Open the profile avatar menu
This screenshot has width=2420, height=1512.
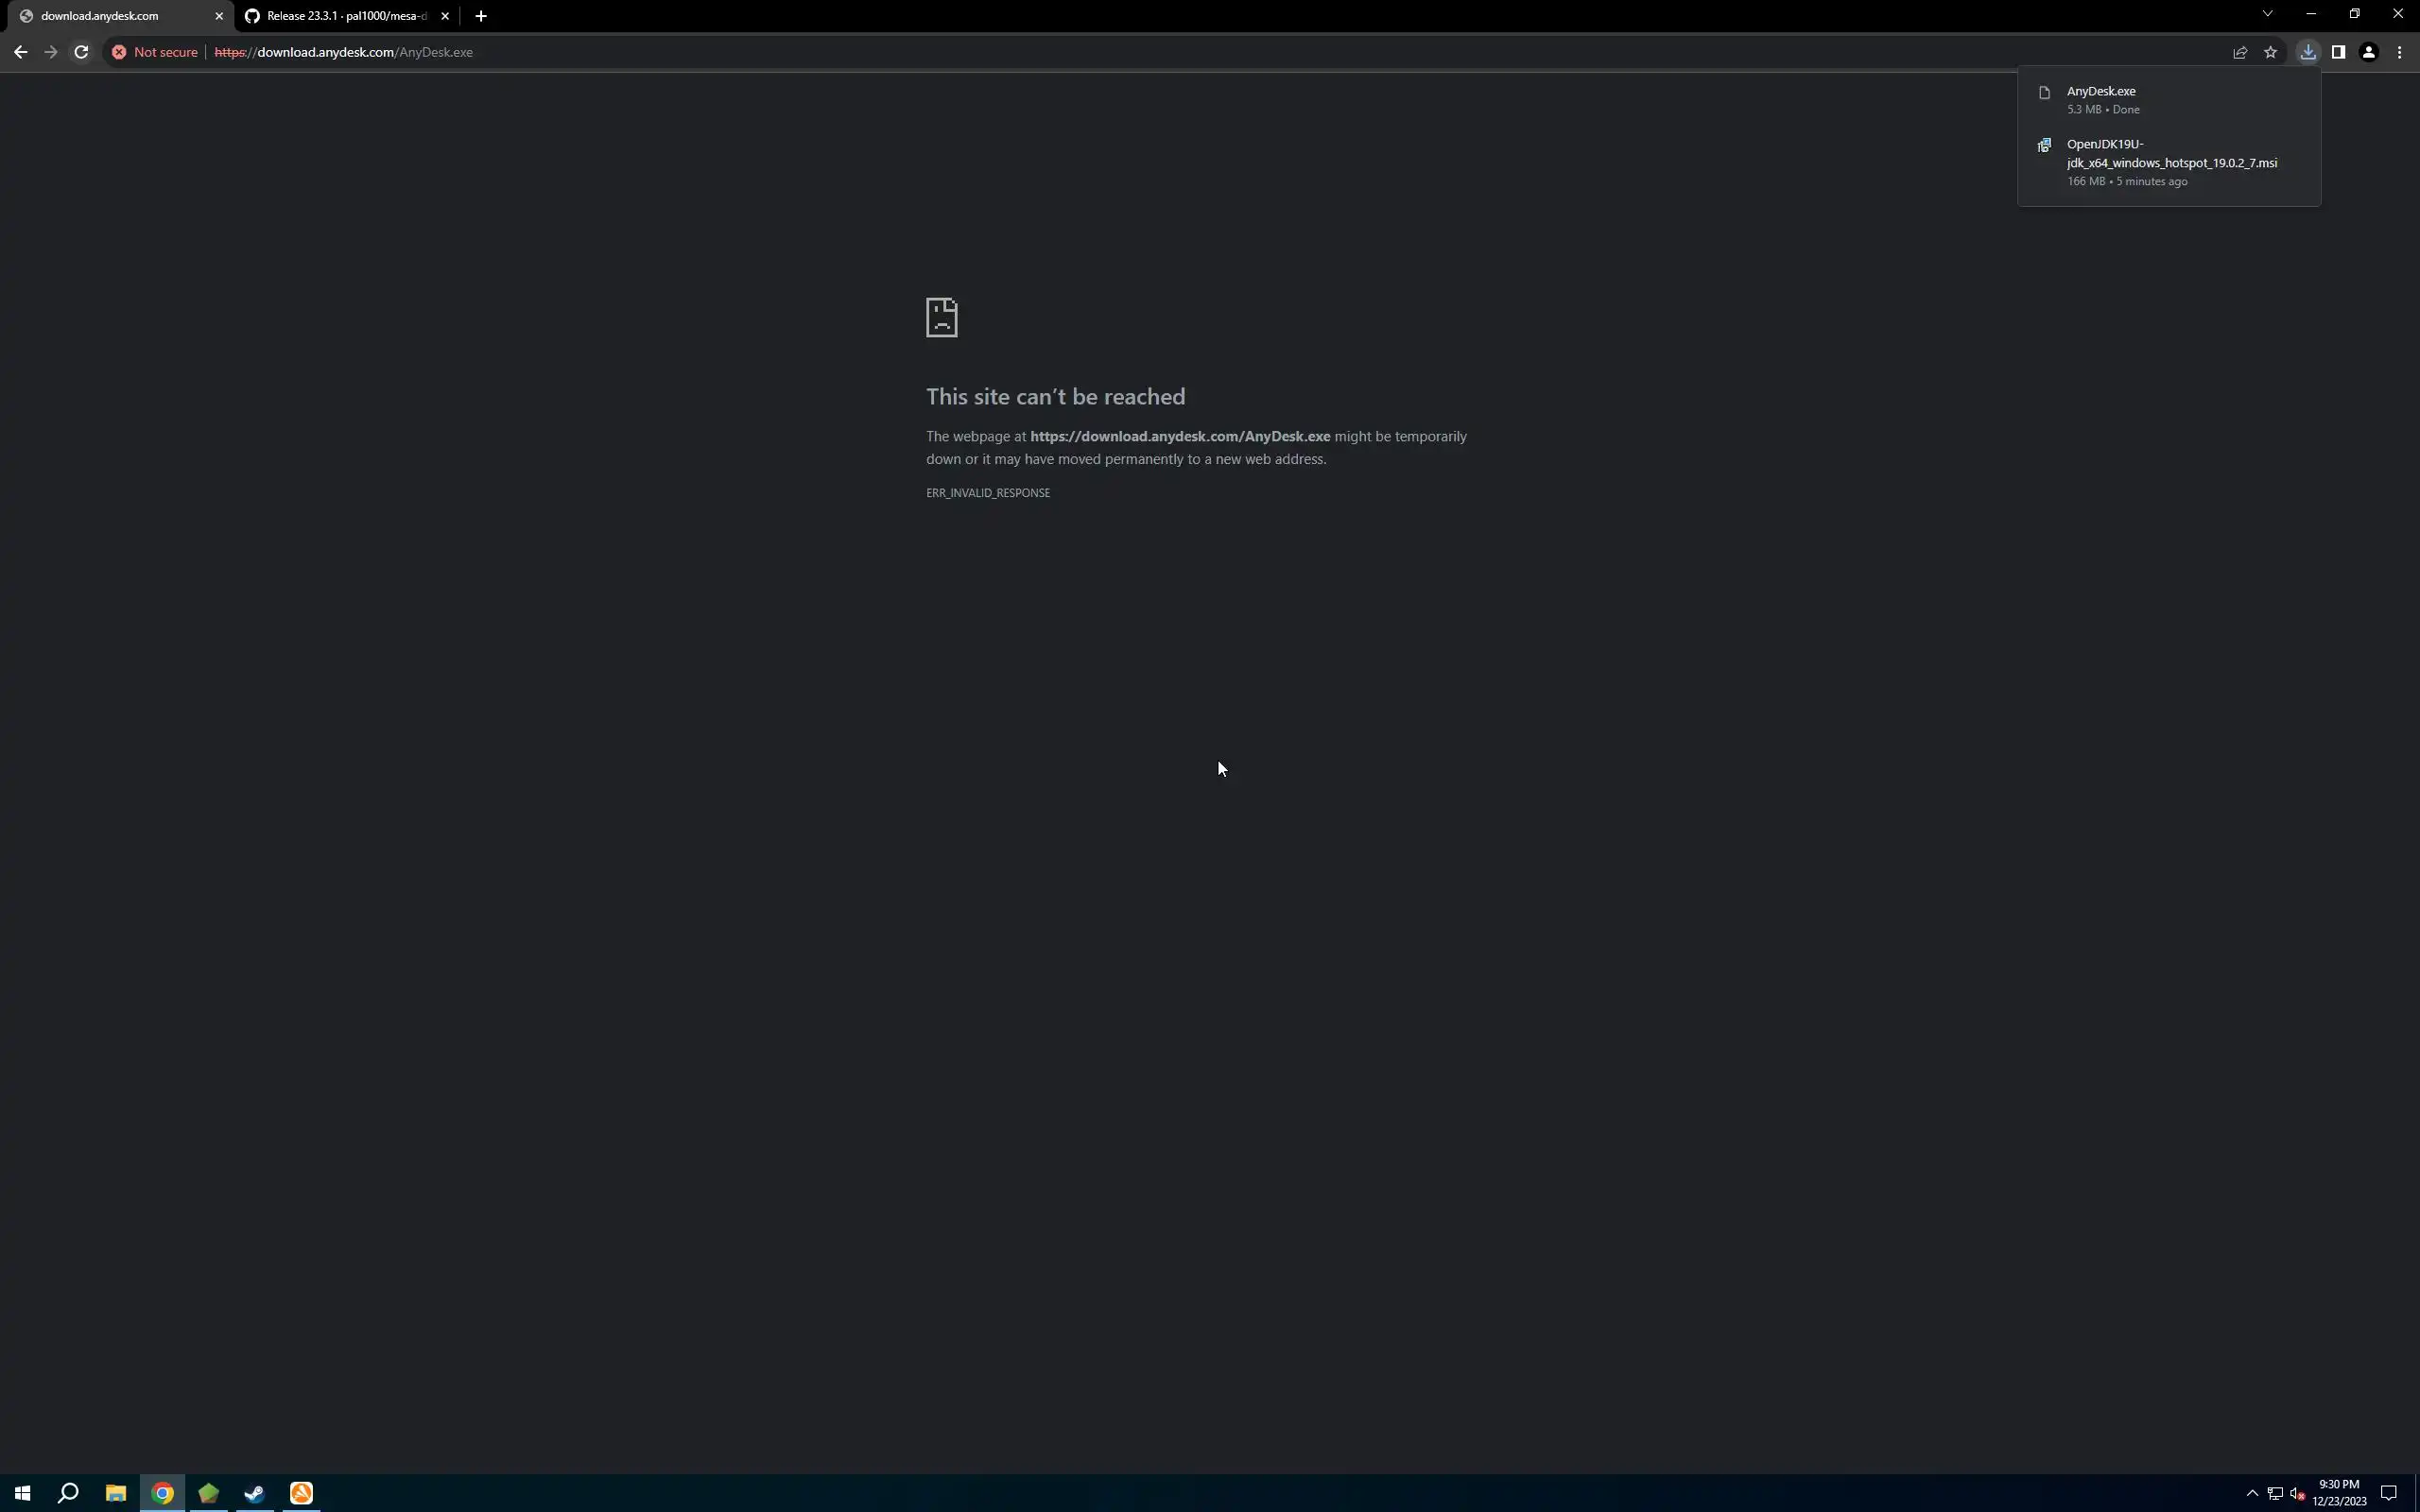pyautogui.click(x=2368, y=52)
